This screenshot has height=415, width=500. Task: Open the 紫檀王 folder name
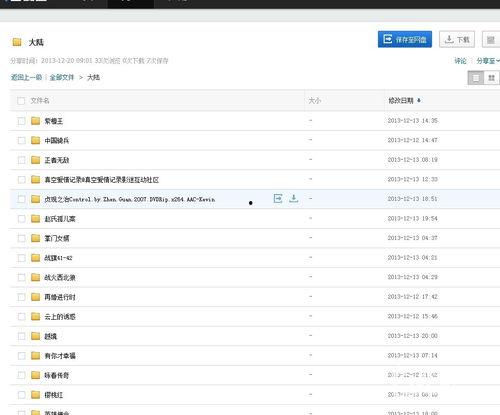(x=54, y=121)
